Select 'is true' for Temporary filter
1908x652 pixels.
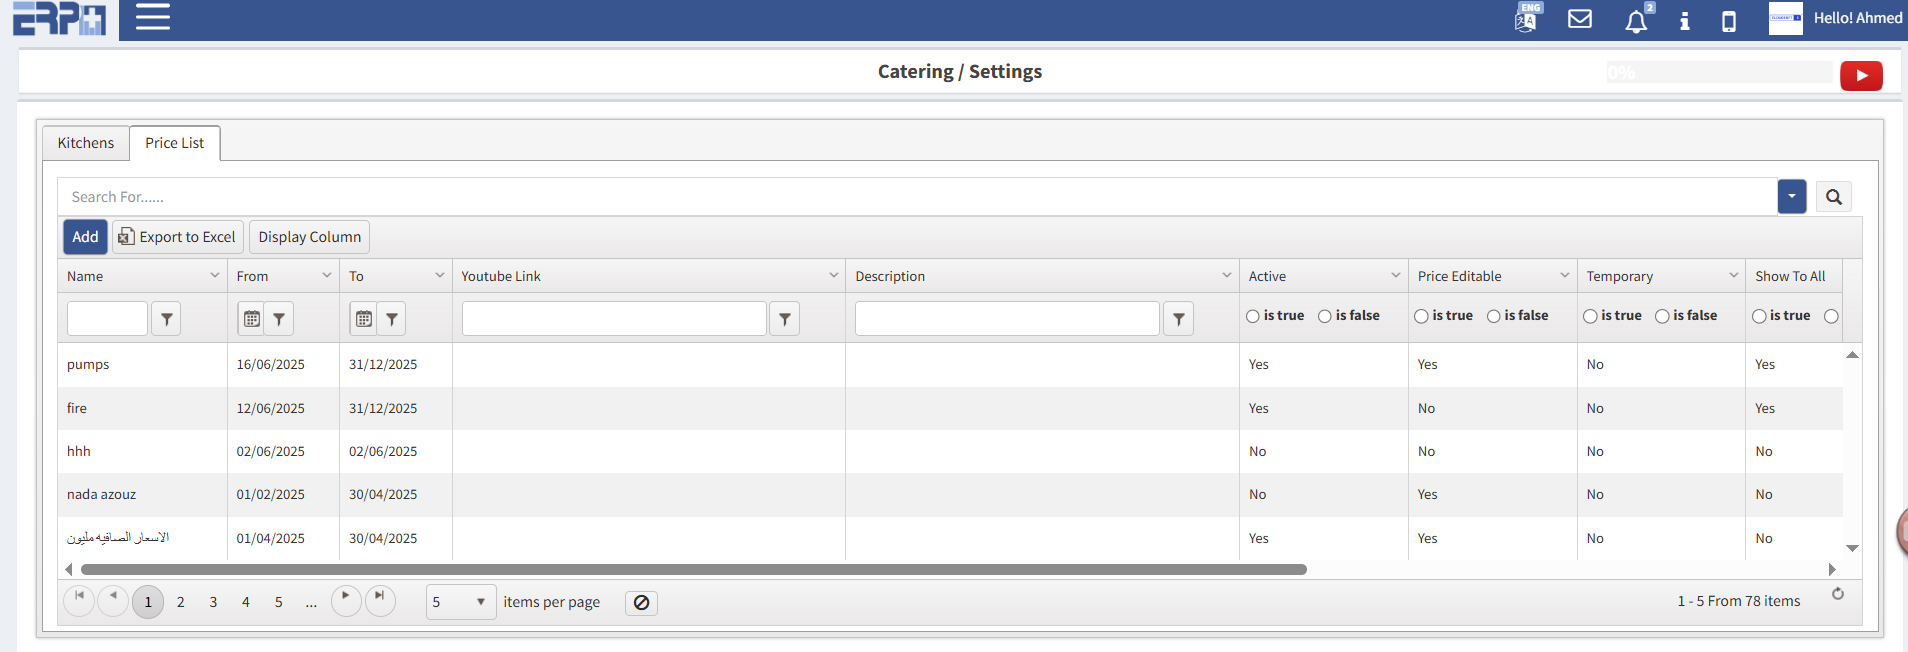tap(1590, 317)
